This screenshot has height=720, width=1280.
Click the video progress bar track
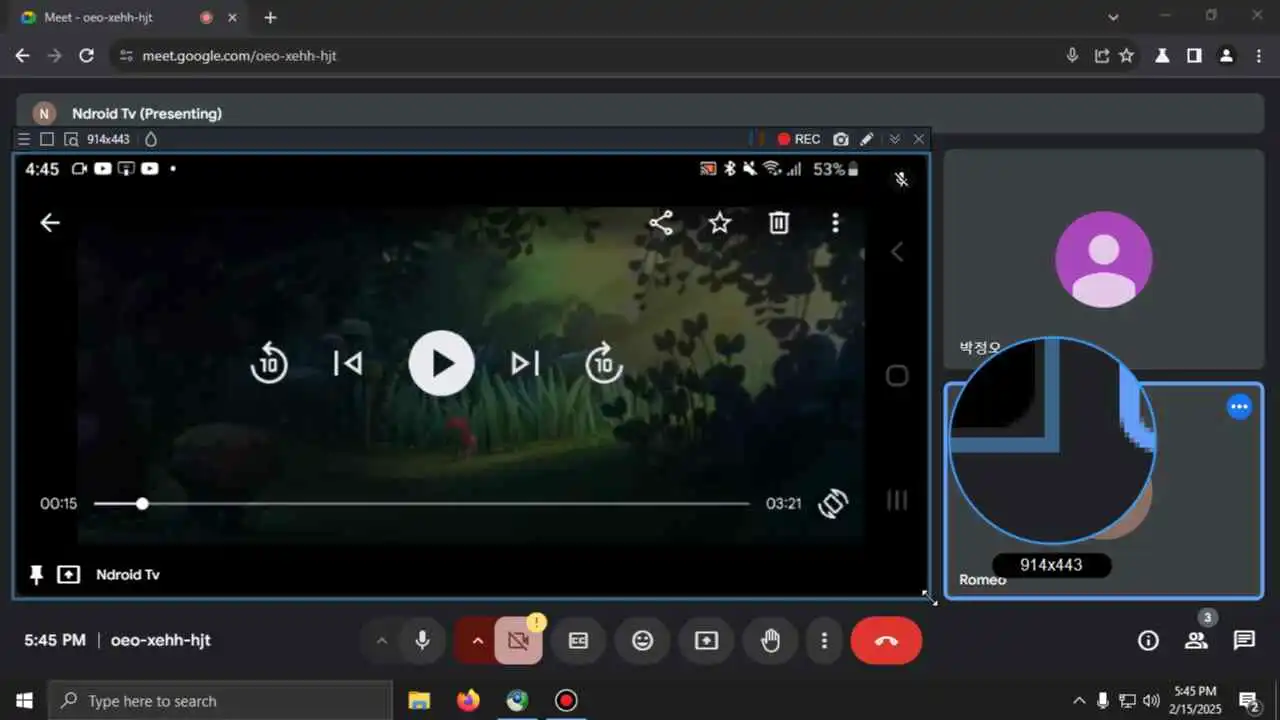point(421,504)
